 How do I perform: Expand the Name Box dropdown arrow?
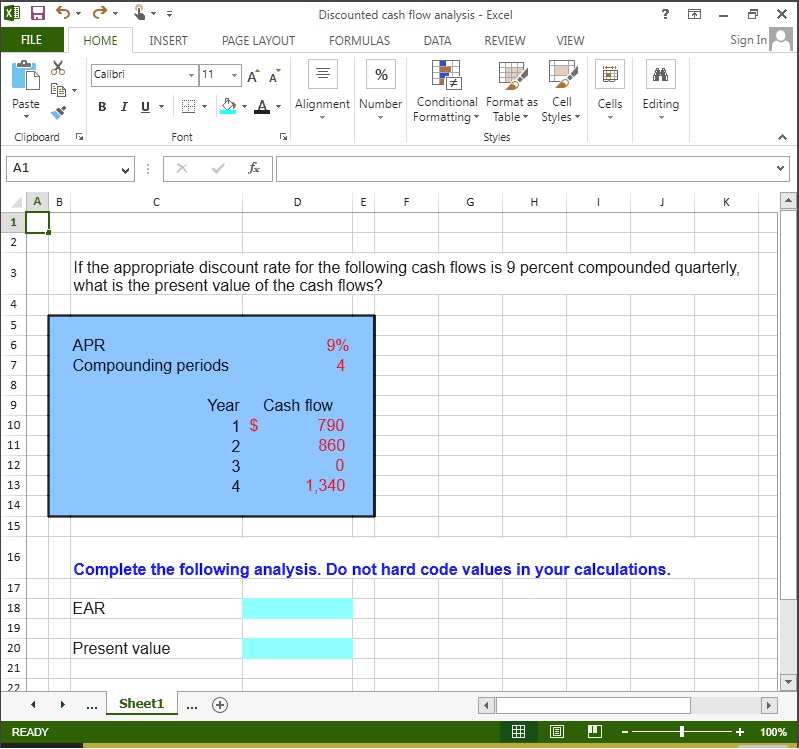point(126,170)
